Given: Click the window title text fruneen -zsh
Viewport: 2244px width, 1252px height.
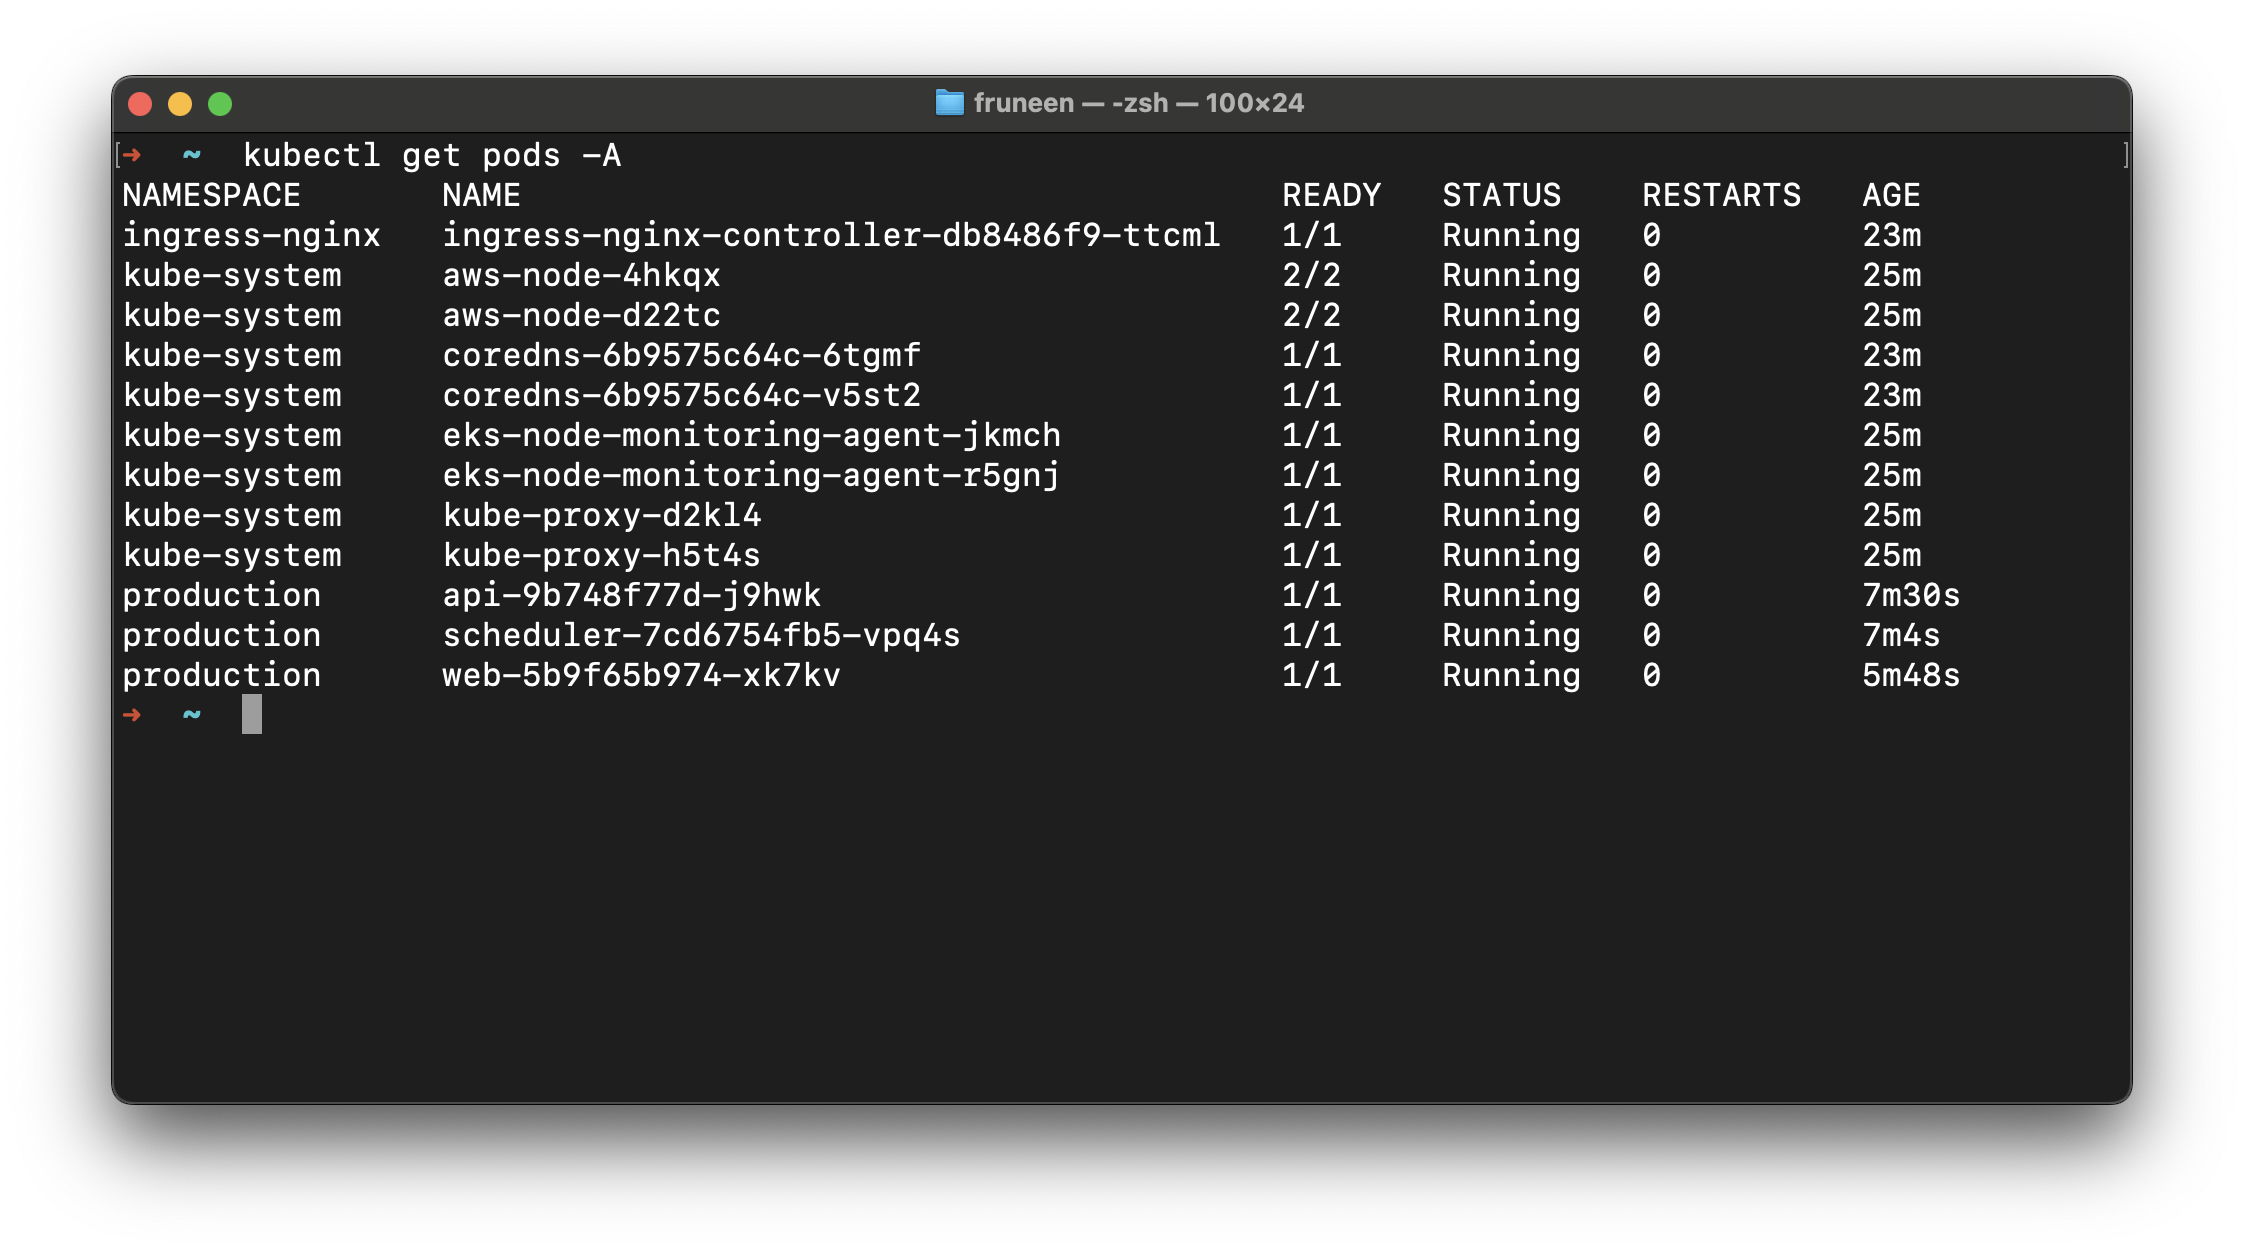Looking at the screenshot, I should 1138,103.
